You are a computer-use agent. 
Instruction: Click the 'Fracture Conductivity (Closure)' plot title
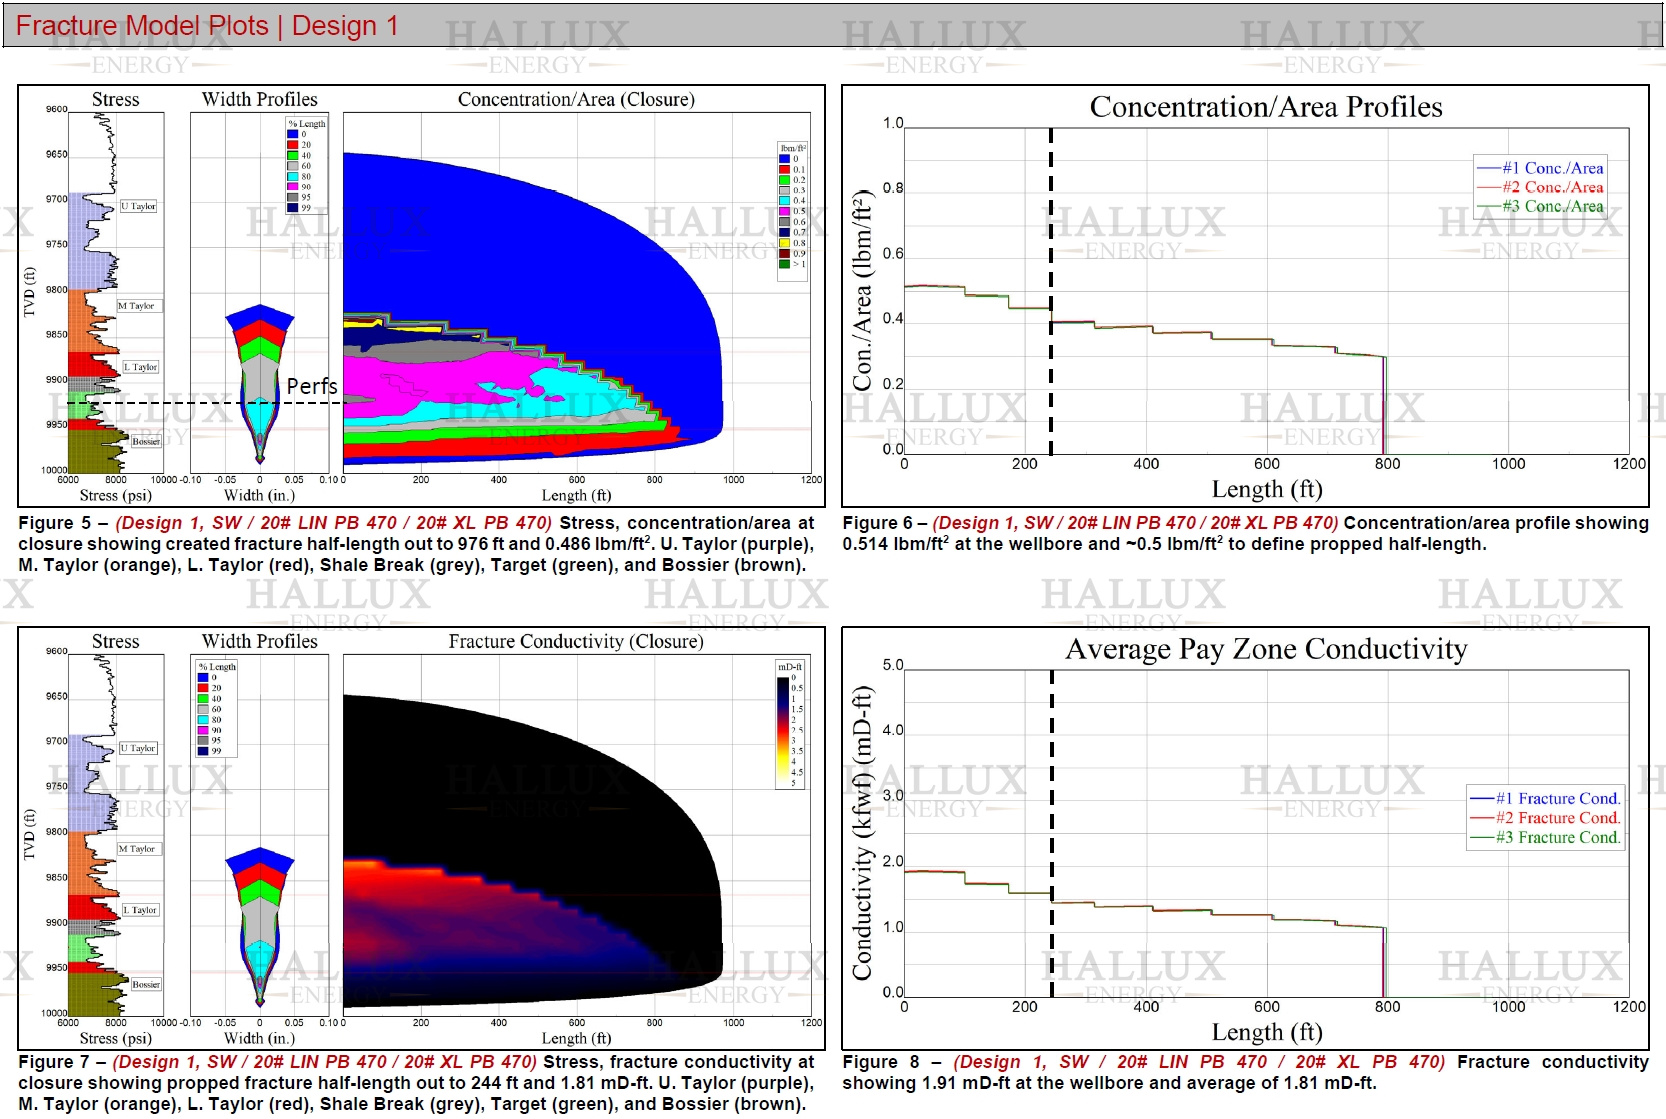point(575,642)
